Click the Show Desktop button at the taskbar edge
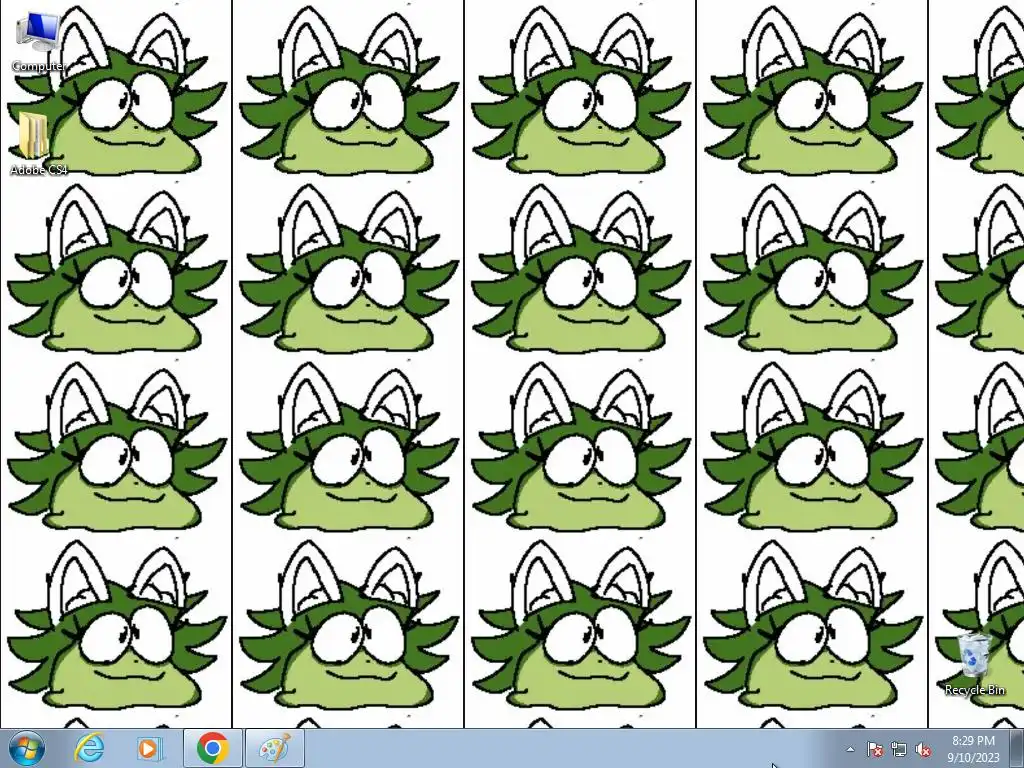Screen dimensions: 1024x768 [1017, 748]
